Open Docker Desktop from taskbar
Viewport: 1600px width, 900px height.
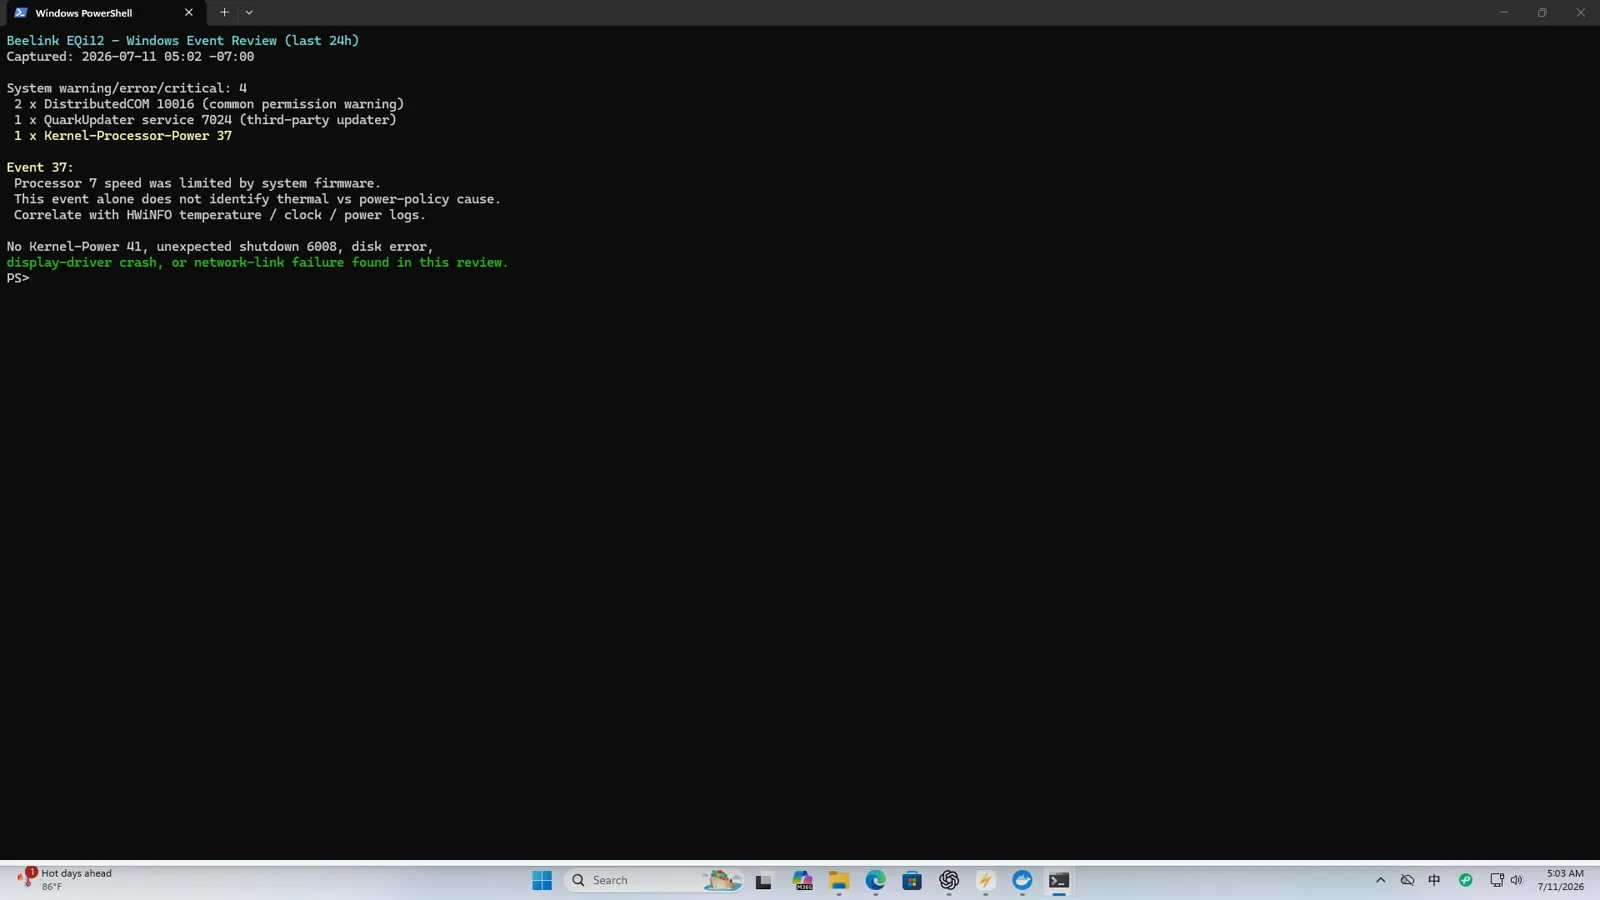coord(1022,880)
